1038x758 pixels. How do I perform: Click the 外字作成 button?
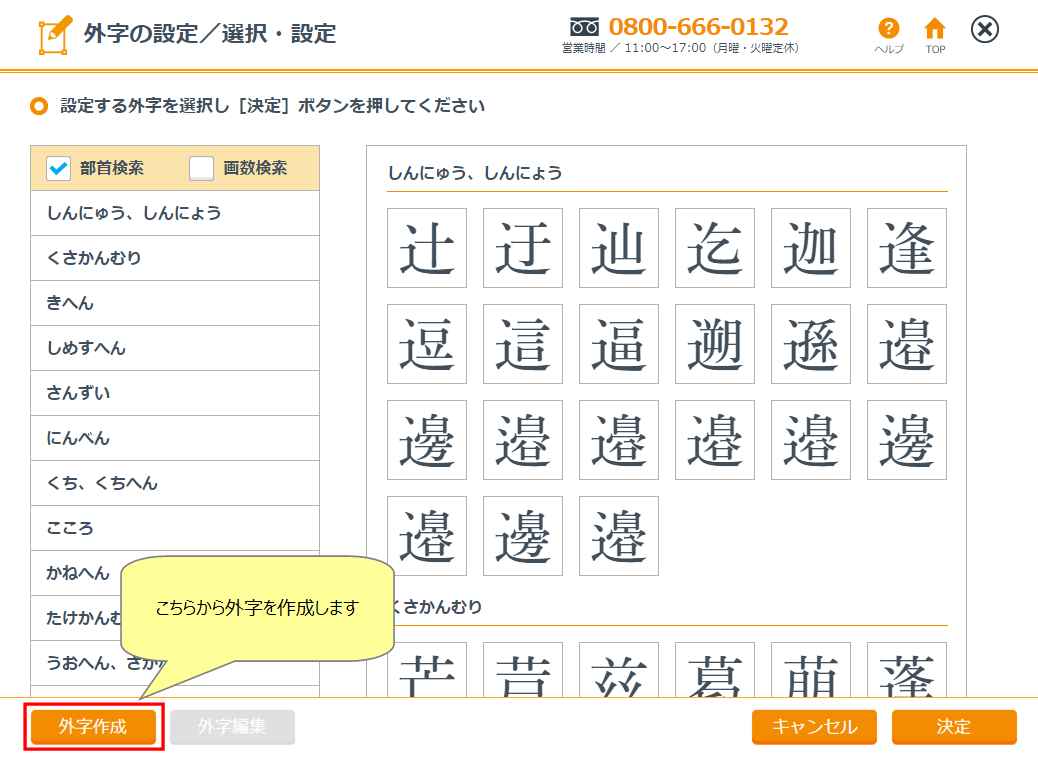click(x=93, y=727)
